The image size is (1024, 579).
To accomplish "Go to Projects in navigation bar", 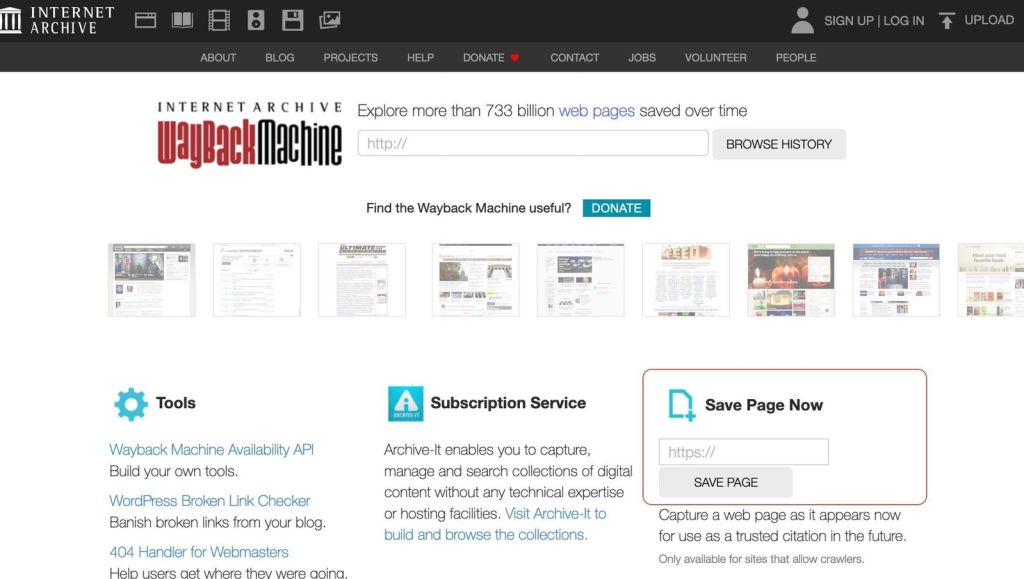I will 351,57.
